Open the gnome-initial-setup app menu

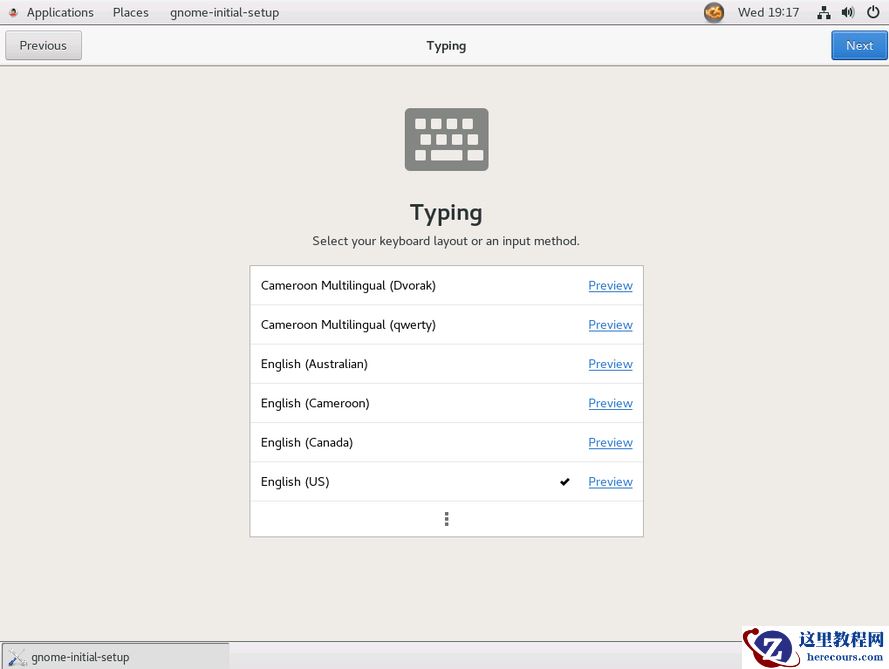225,12
